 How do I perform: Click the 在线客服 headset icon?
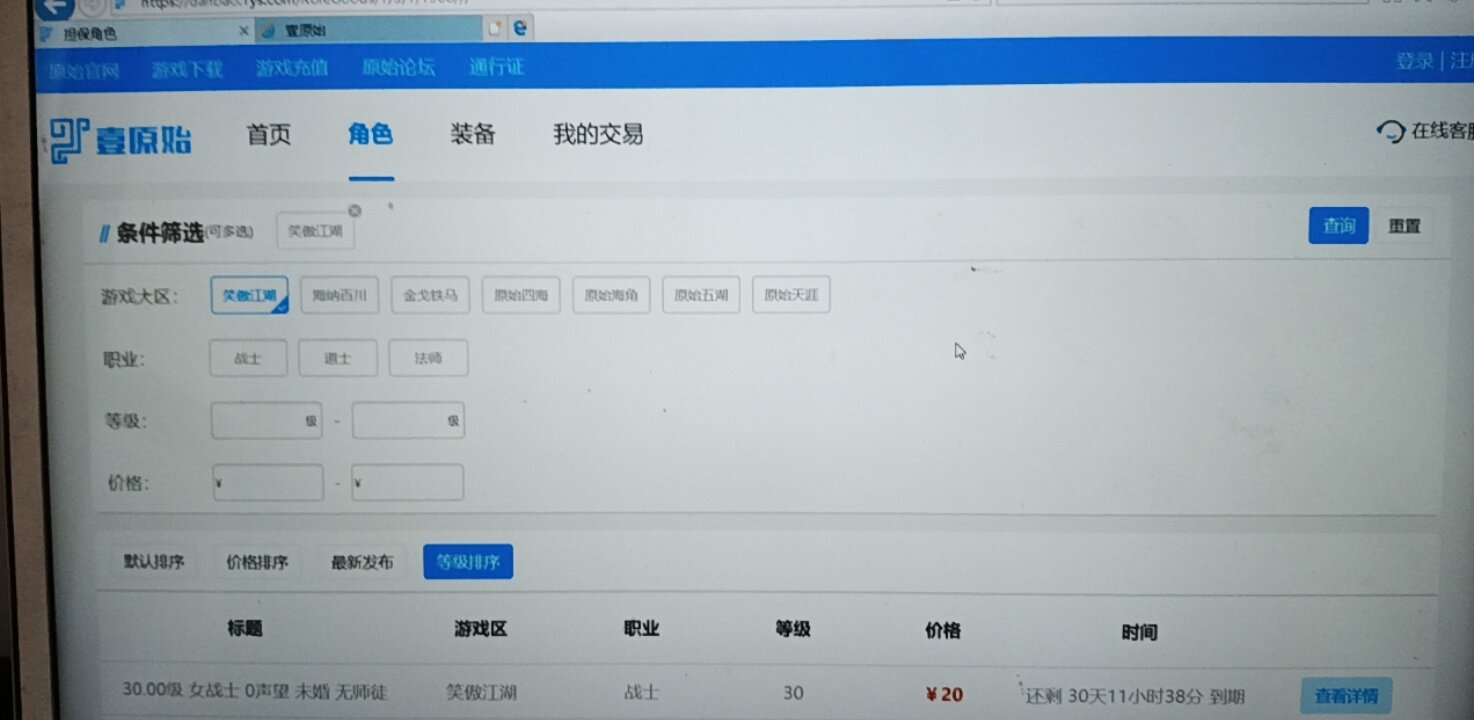1390,132
